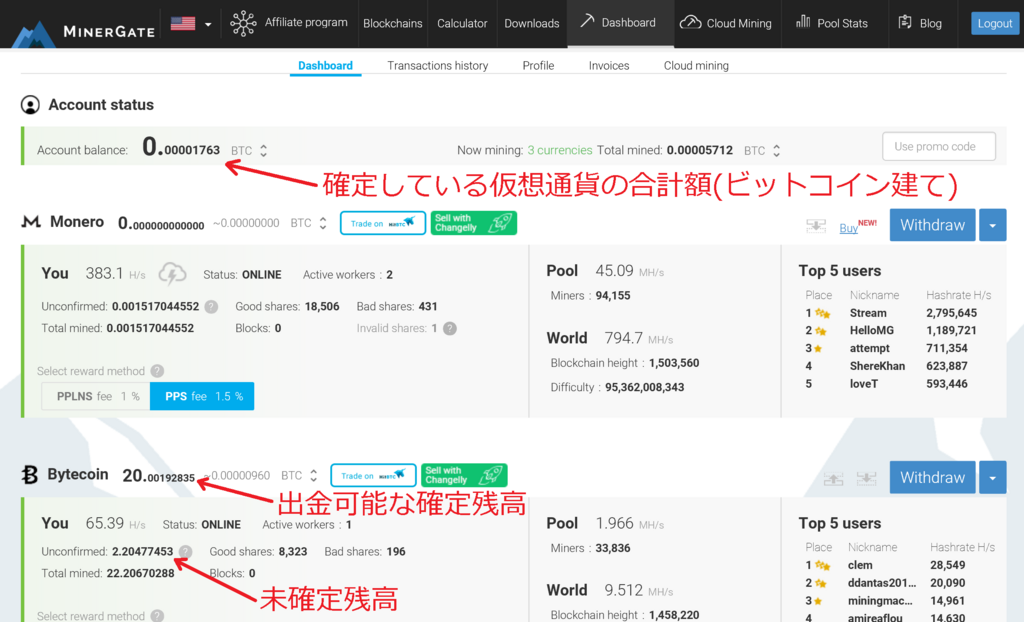Screen dimensions: 1024x622
Task: Click Pool Stats bar chart icon
Action: pos(803,22)
